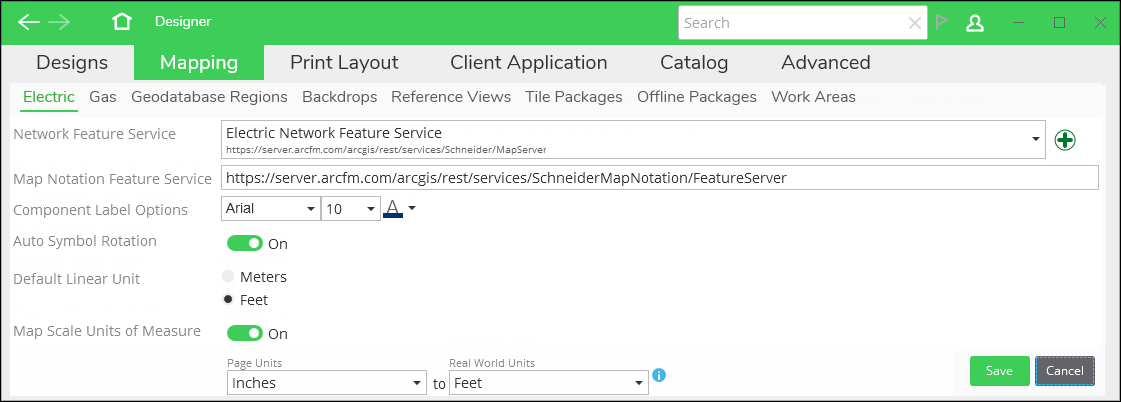Screen dimensions: 1121x402
Task: Click the forward arrow icon
Action: coord(59,22)
